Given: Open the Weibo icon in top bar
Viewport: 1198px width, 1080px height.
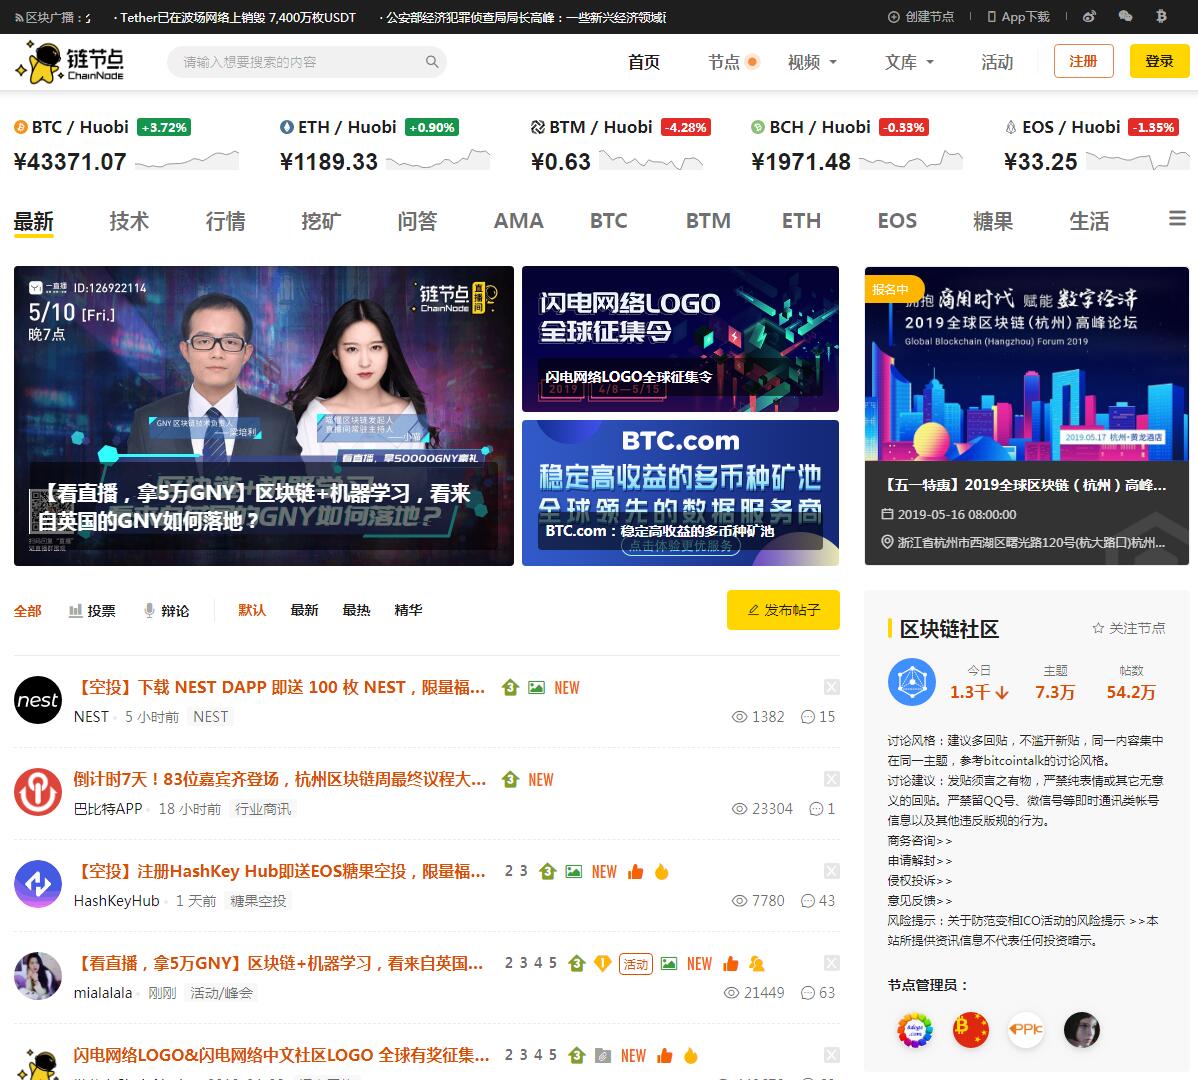Looking at the screenshot, I should tap(1089, 16).
